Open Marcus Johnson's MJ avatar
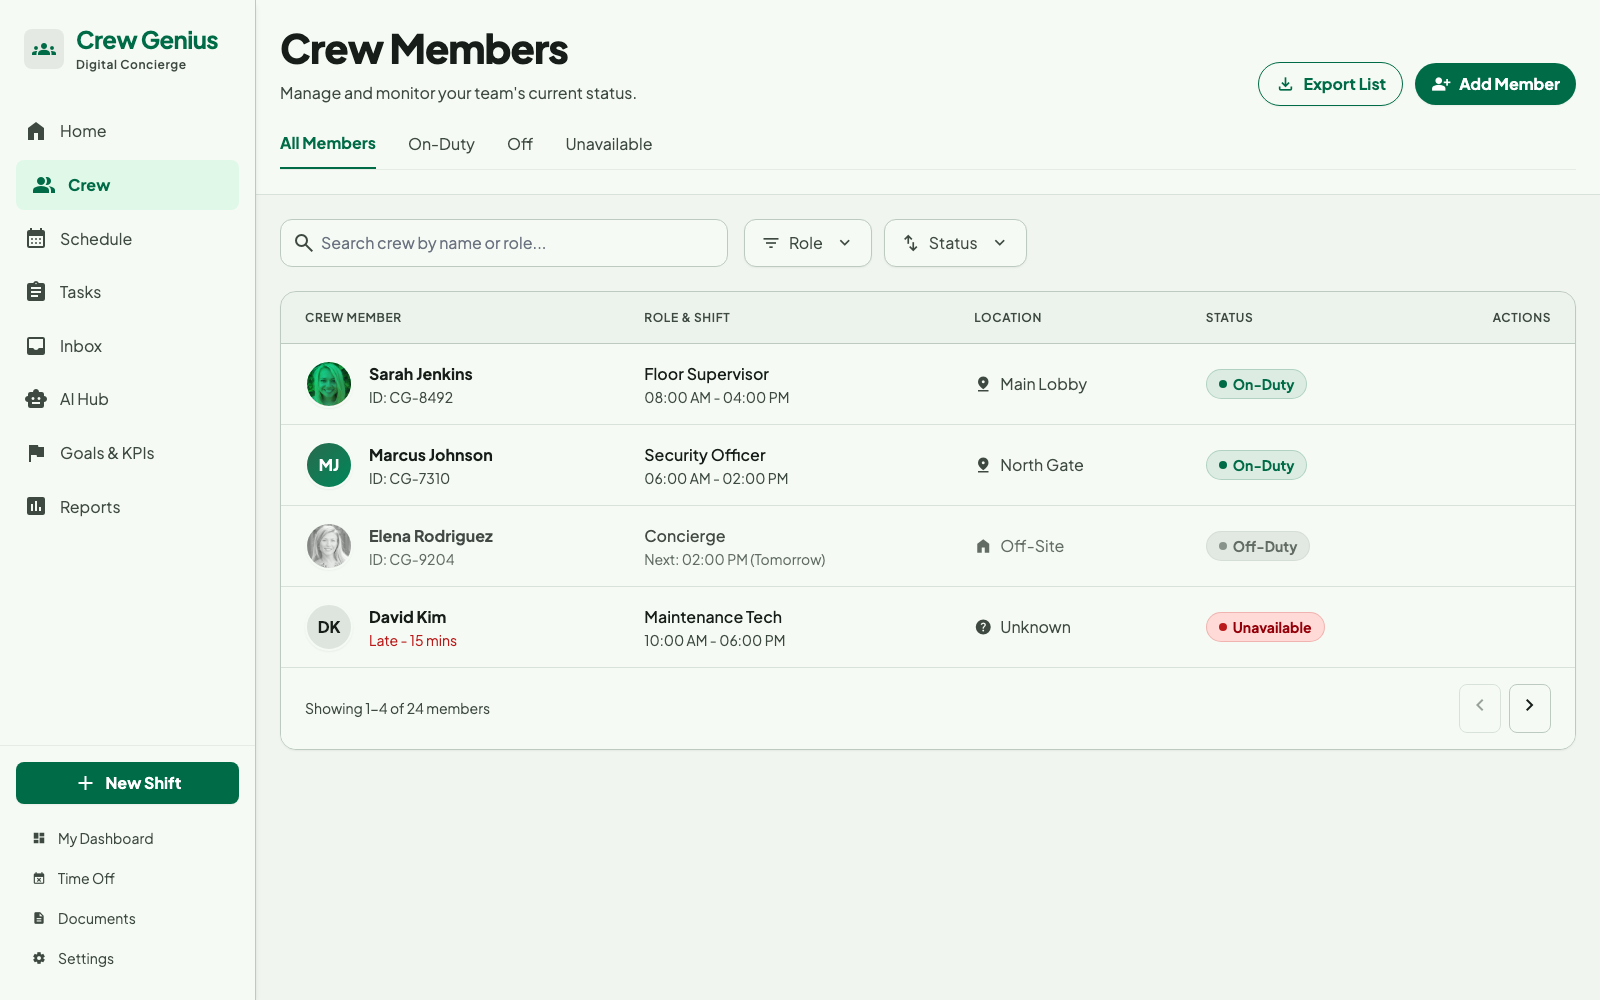Viewport: 1600px width, 1000px height. 329,465
